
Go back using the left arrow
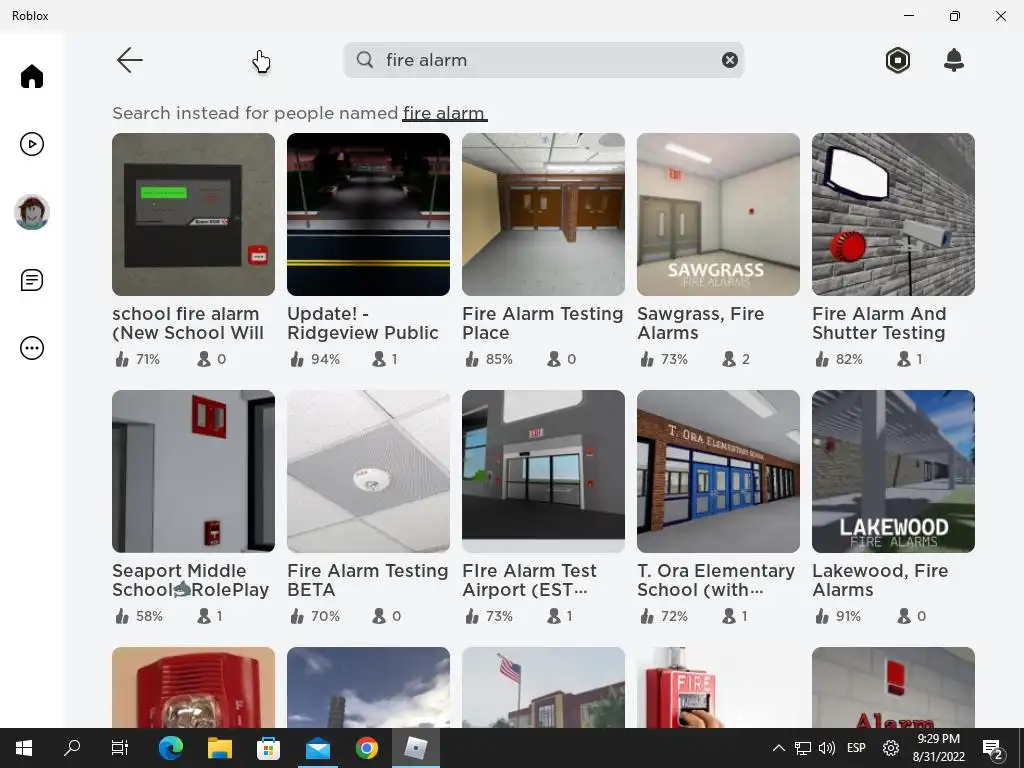[129, 60]
